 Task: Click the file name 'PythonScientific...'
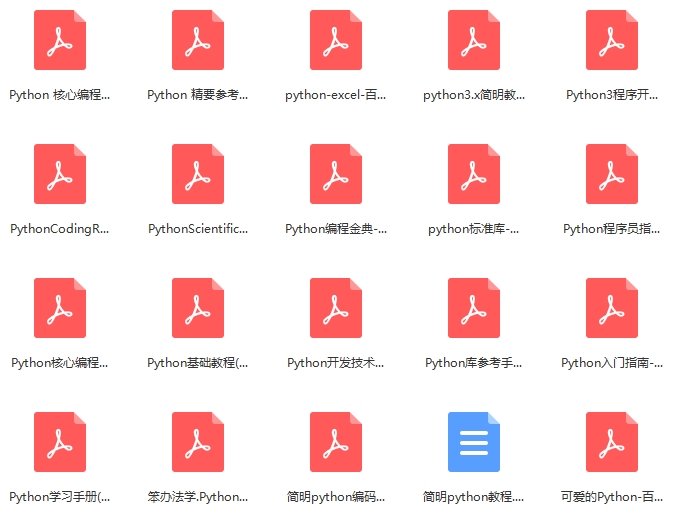(198, 229)
